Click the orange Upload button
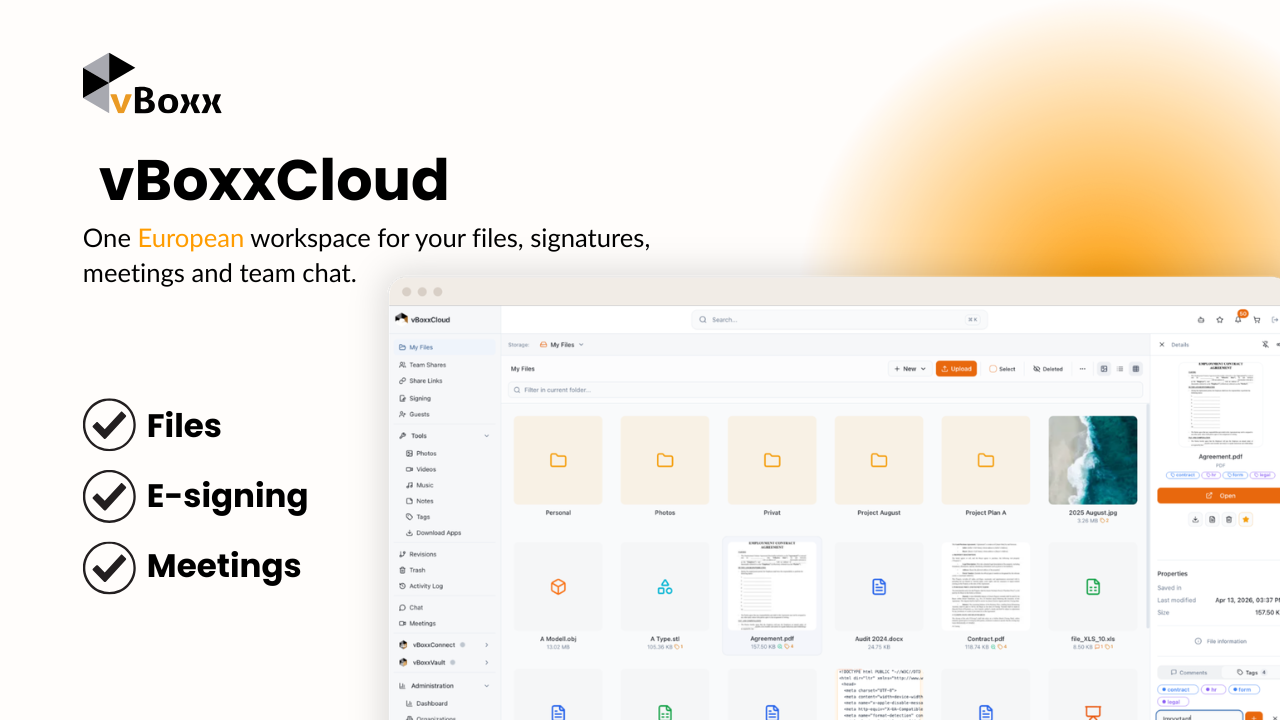The width and height of the screenshot is (1280, 720). click(956, 369)
